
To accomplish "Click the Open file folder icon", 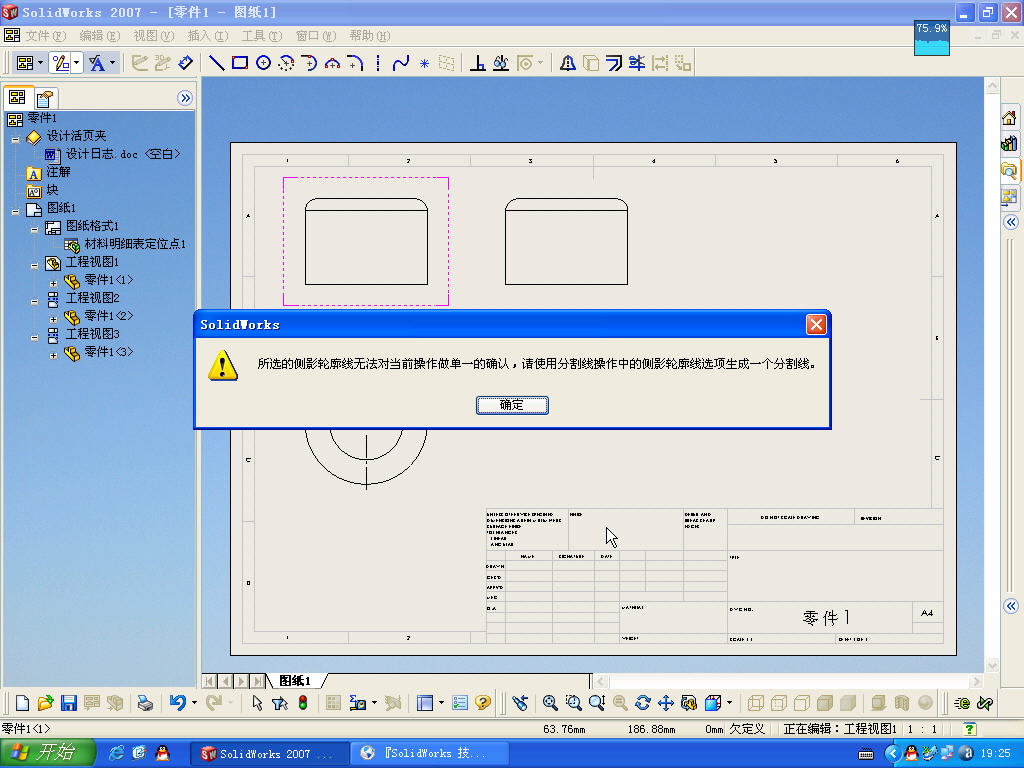I will pyautogui.click(x=45, y=703).
